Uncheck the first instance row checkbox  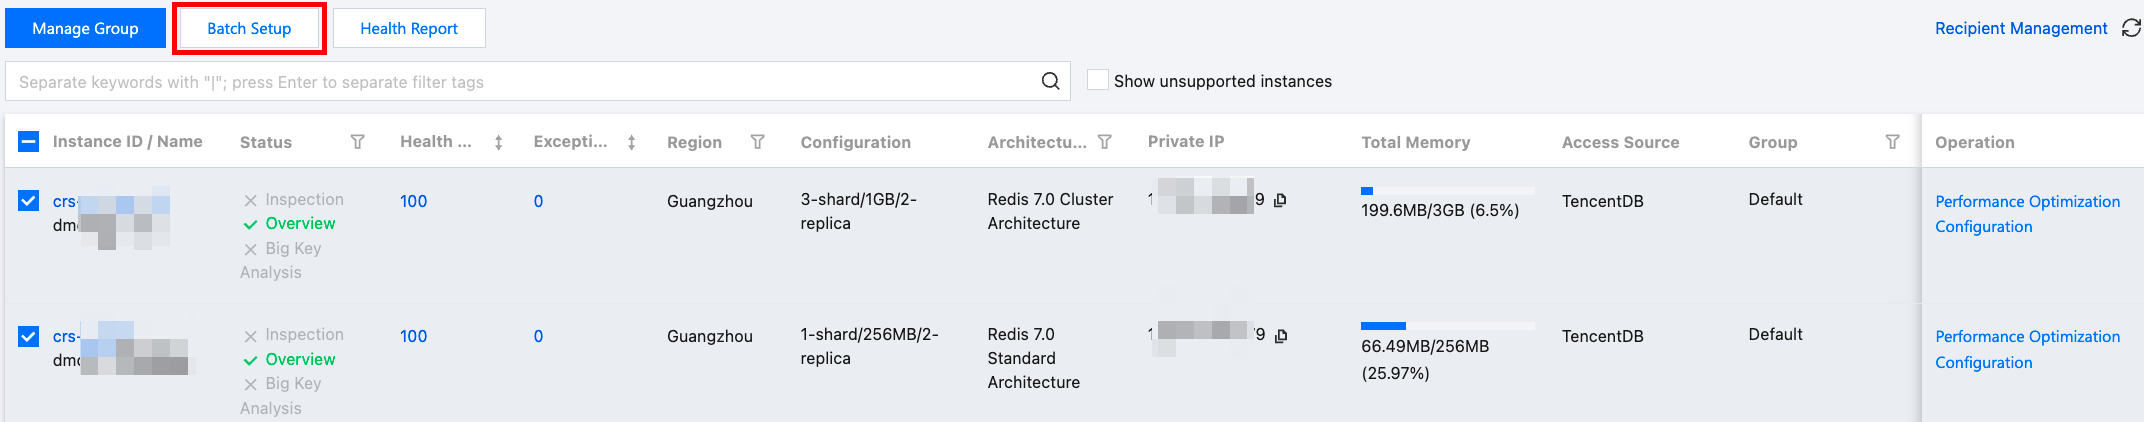(29, 201)
